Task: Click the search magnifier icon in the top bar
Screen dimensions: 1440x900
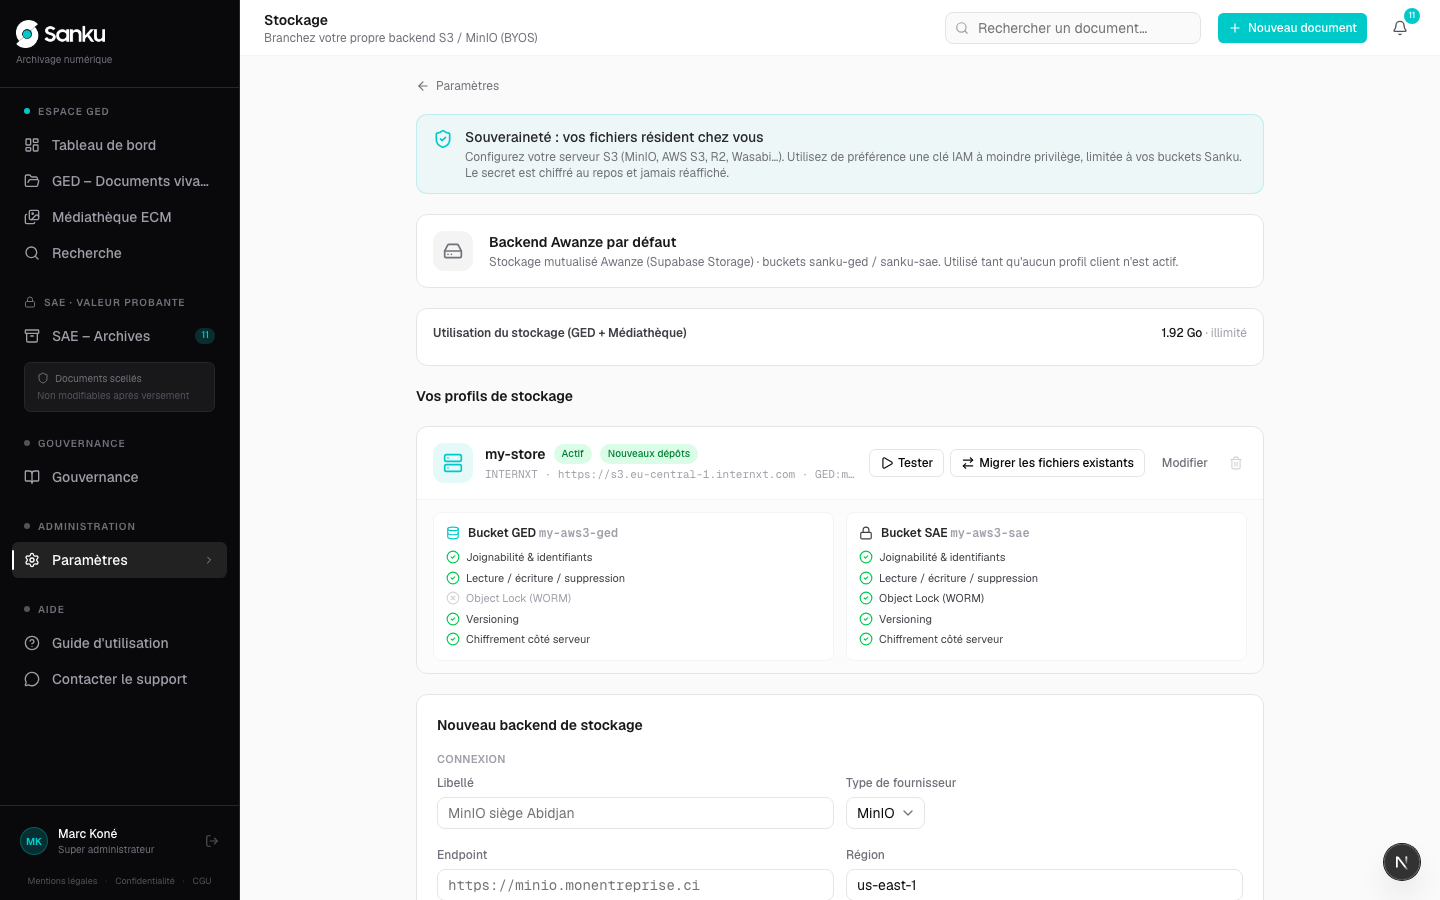Action: pyautogui.click(x=962, y=28)
